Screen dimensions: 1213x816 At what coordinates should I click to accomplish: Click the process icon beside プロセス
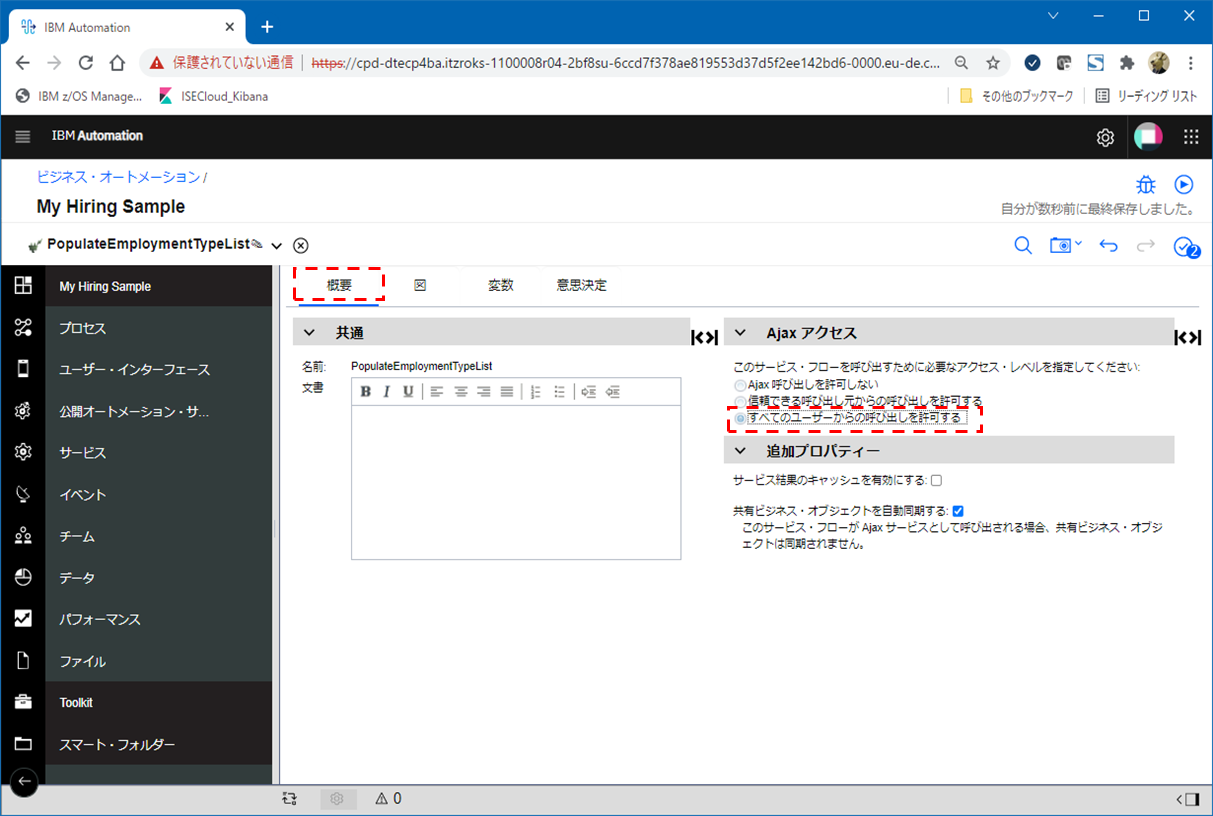[23, 328]
